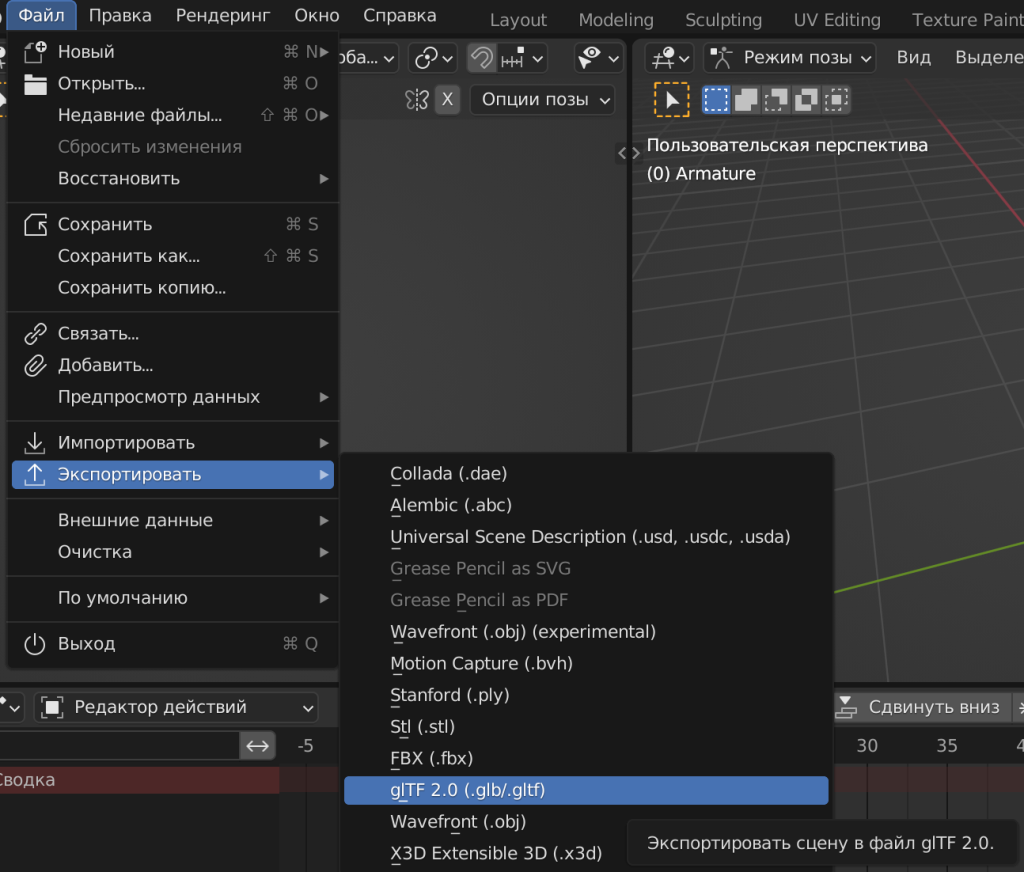This screenshot has height=872, width=1024.
Task: Choose Открыть... in the file menu
Action: pyautogui.click(x=173, y=84)
